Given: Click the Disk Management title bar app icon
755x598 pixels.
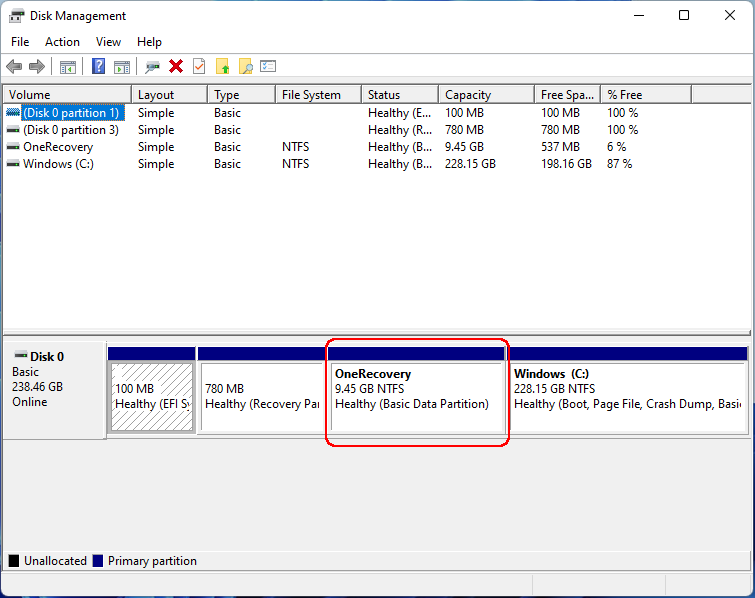Looking at the screenshot, I should click(x=16, y=16).
